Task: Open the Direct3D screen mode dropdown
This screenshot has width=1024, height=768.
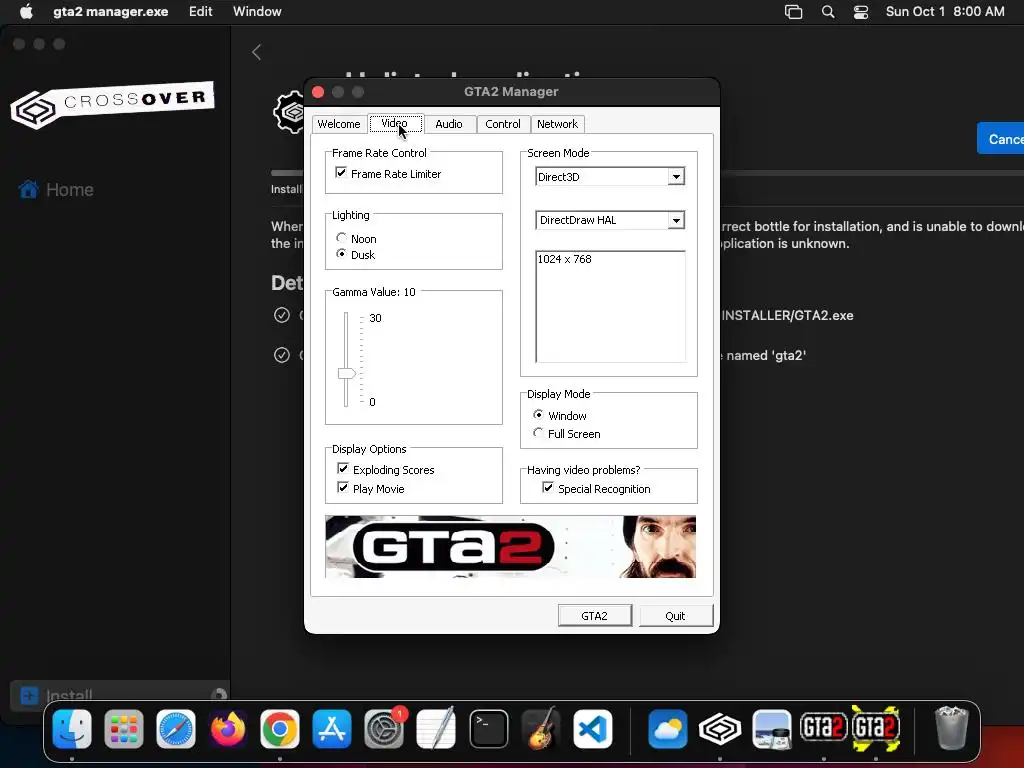Action: click(676, 177)
